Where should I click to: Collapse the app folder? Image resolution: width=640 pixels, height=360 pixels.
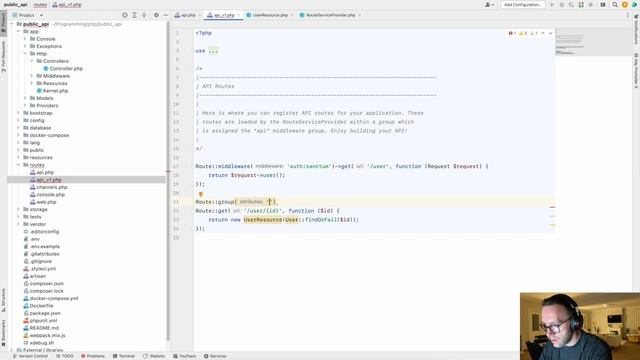coord(18,31)
